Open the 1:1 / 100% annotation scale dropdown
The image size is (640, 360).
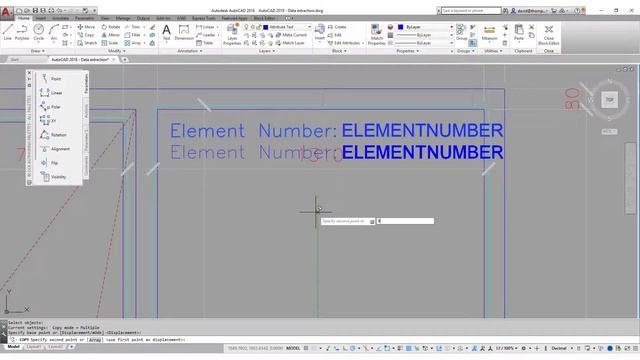507,348
